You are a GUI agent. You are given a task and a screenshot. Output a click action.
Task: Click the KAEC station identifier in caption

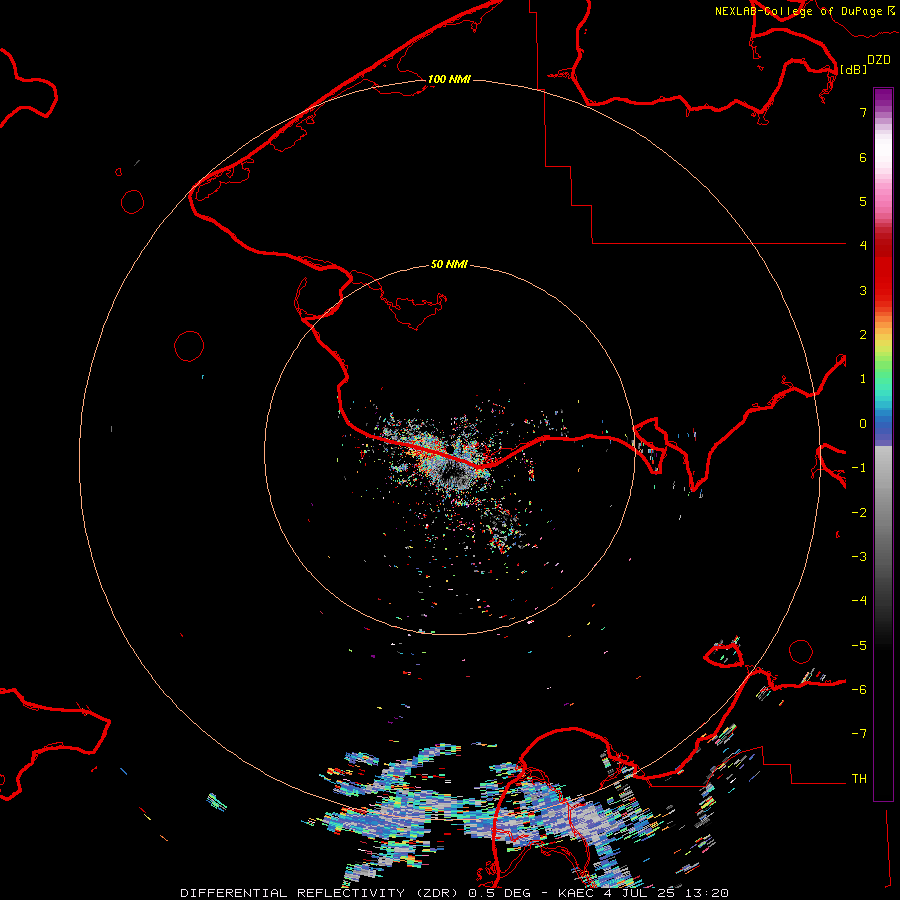(577, 893)
